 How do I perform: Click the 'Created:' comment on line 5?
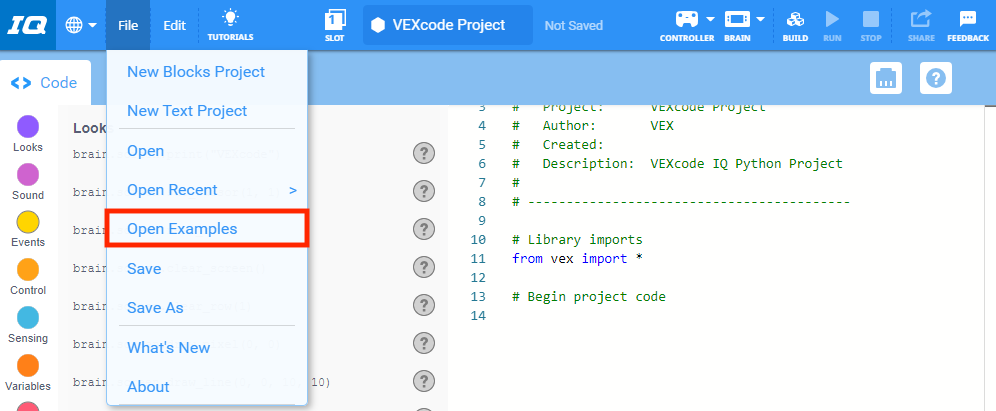(558, 144)
